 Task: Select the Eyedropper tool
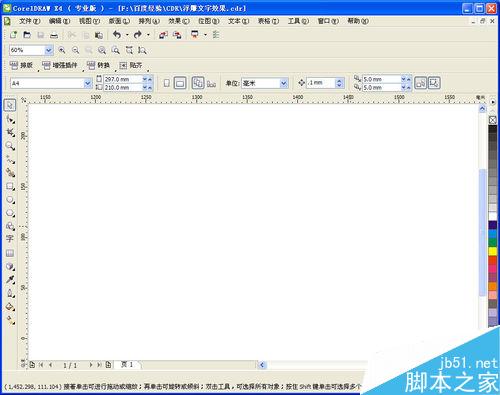(x=10, y=280)
